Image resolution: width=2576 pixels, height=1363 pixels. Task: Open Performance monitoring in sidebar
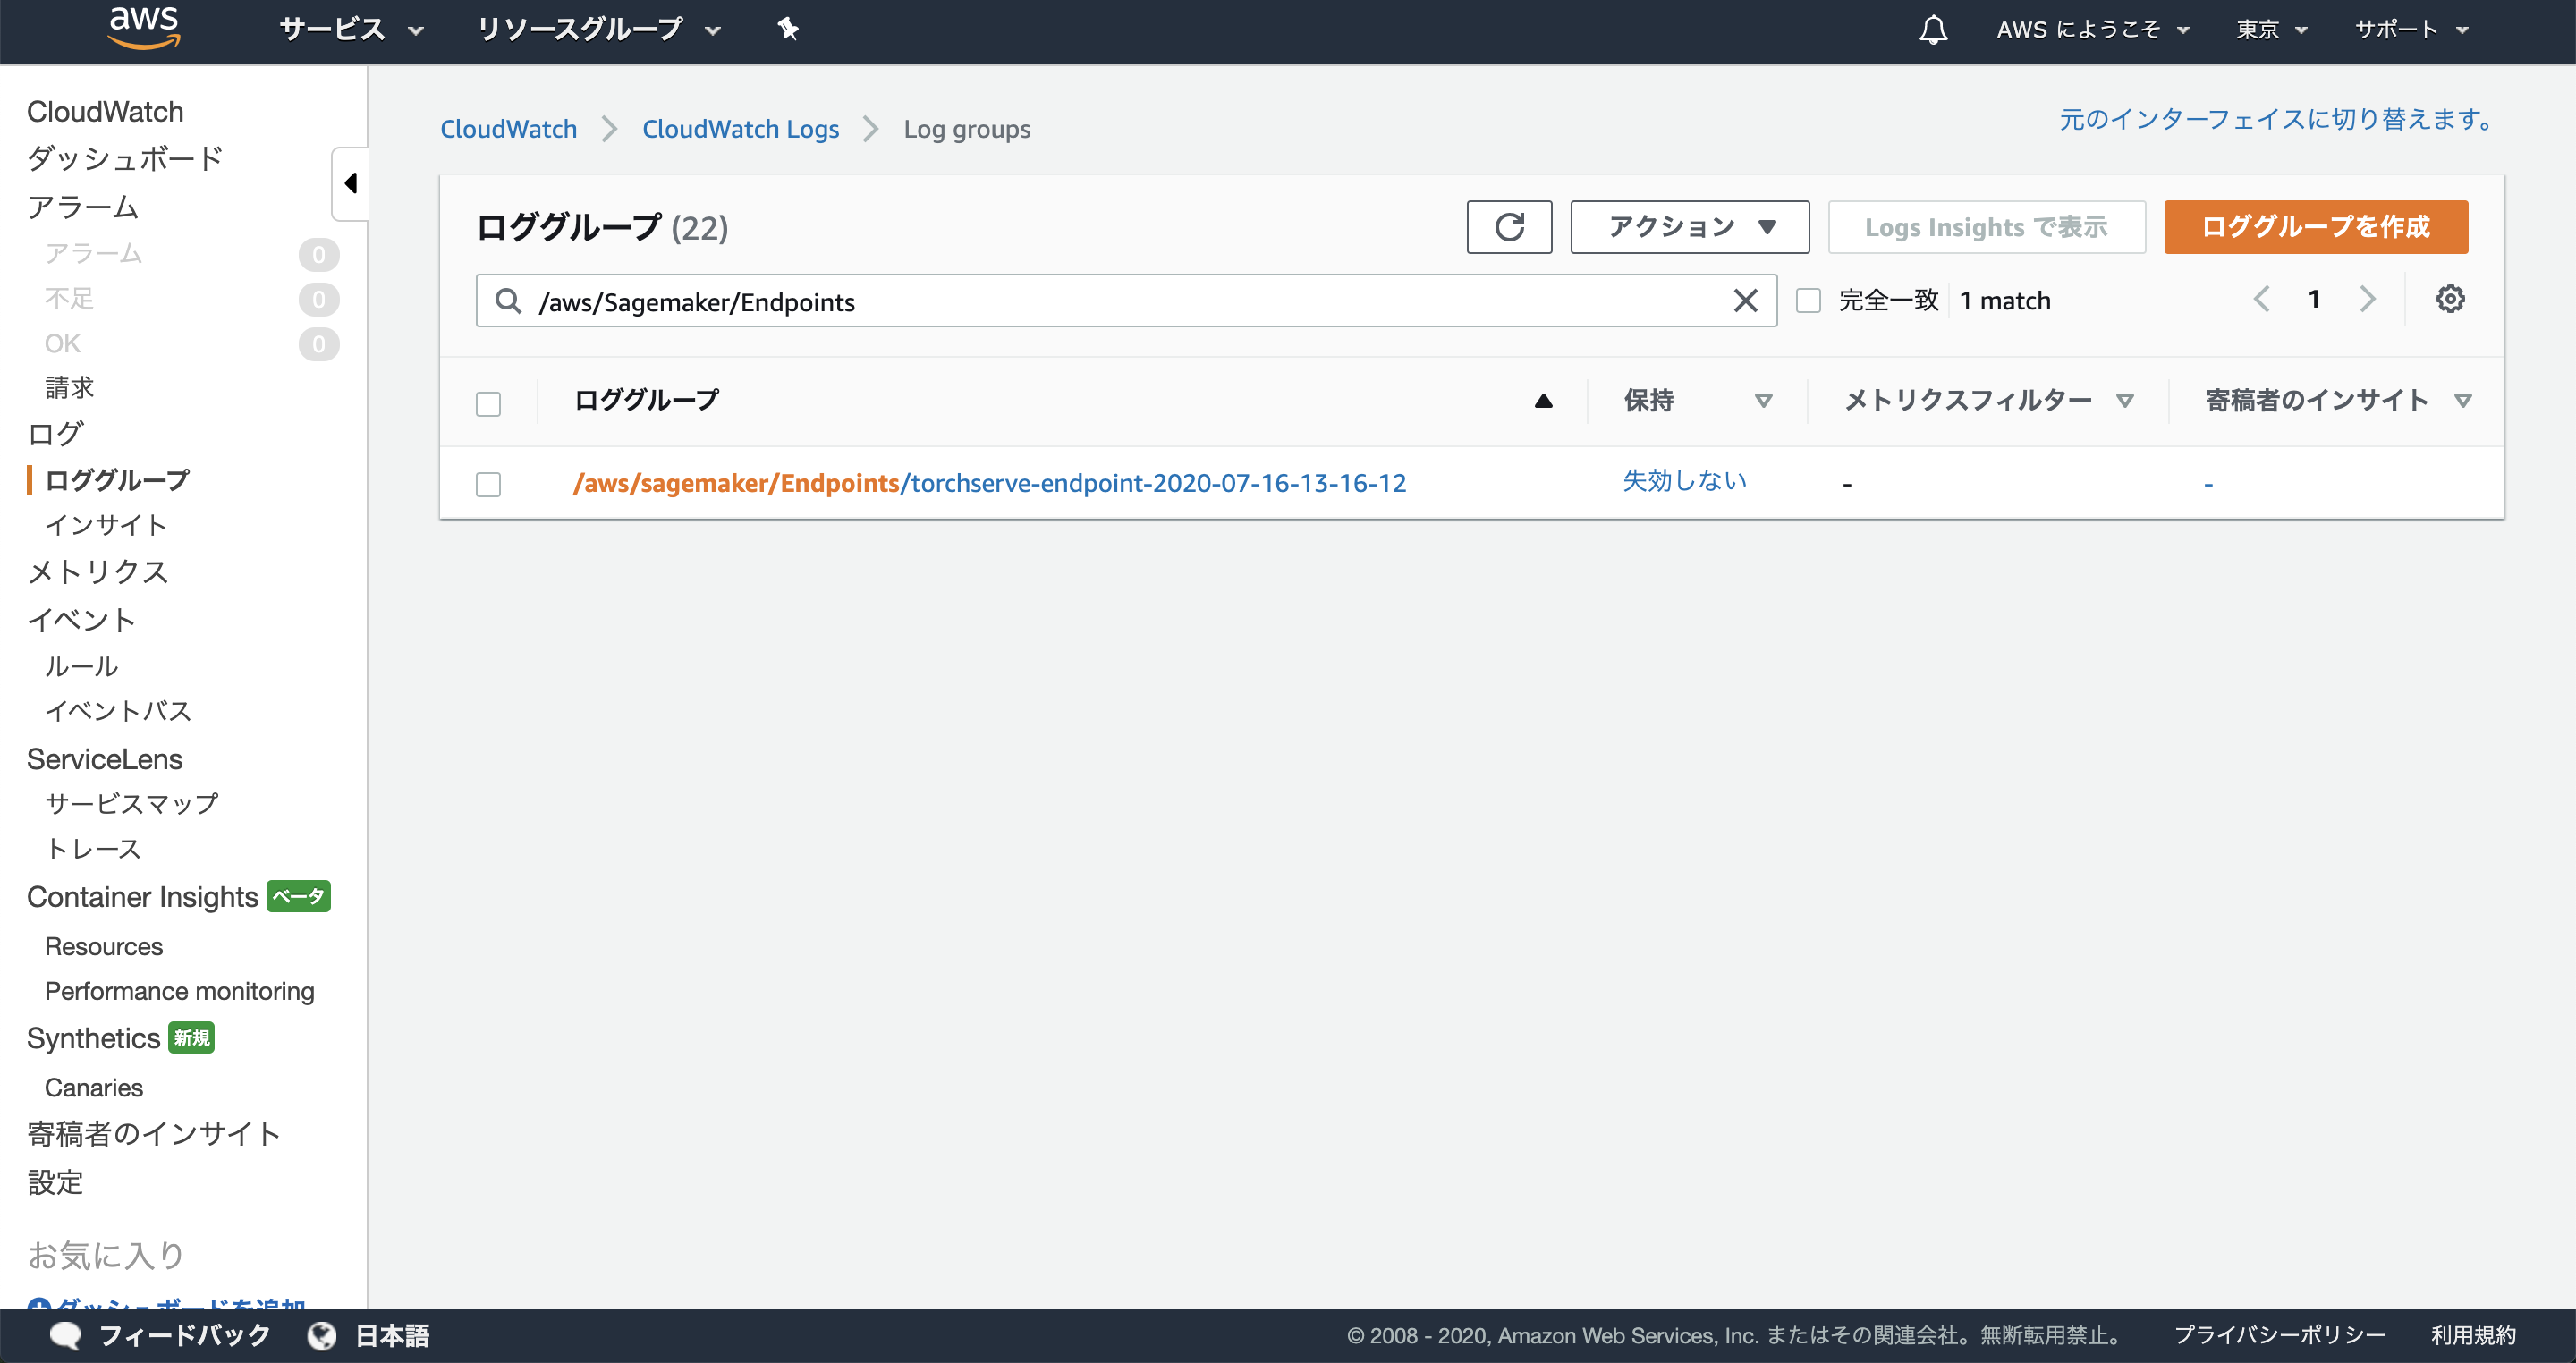180,991
